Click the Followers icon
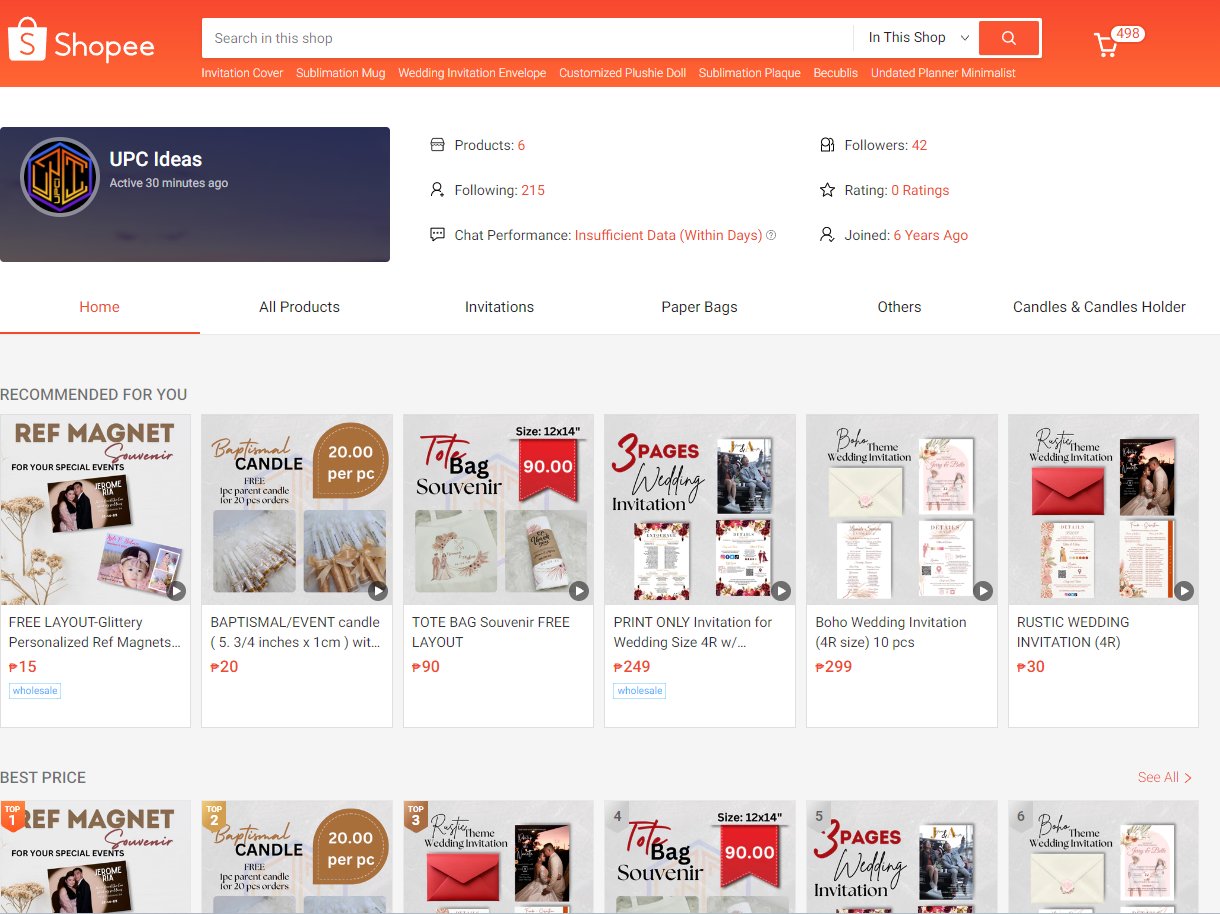The image size is (1220, 914). click(x=827, y=145)
